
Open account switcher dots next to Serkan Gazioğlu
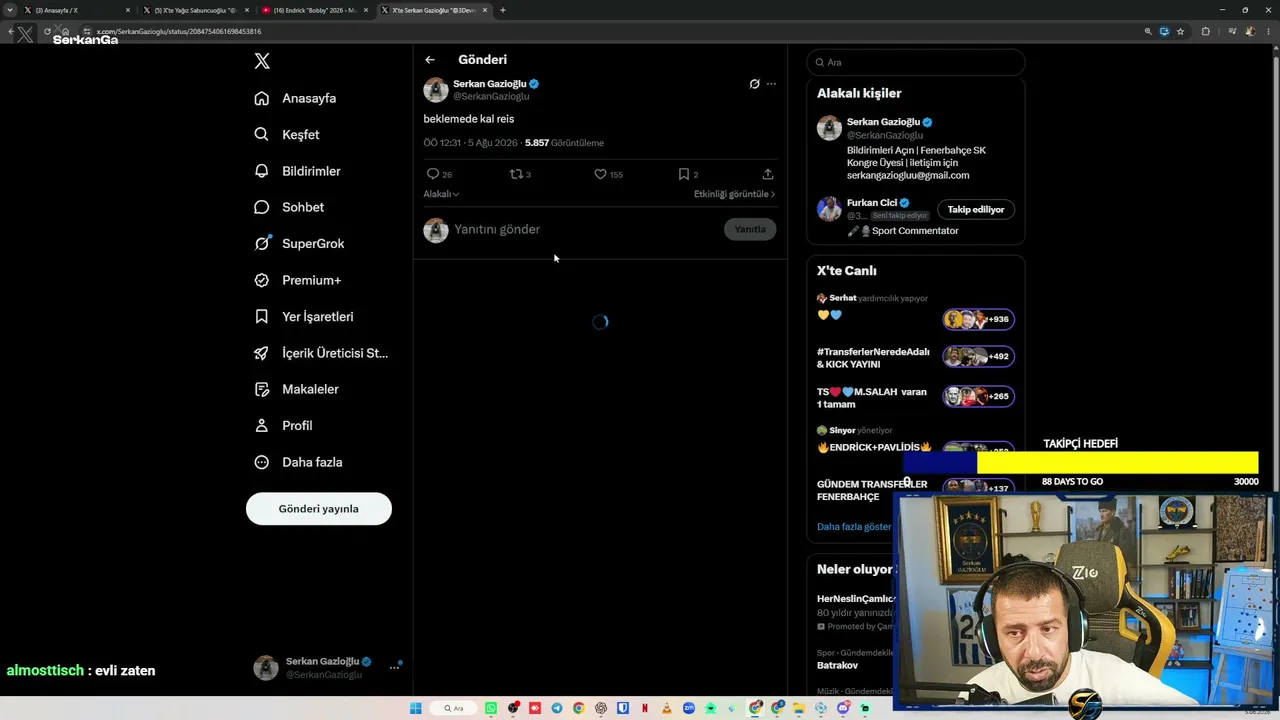coord(394,667)
